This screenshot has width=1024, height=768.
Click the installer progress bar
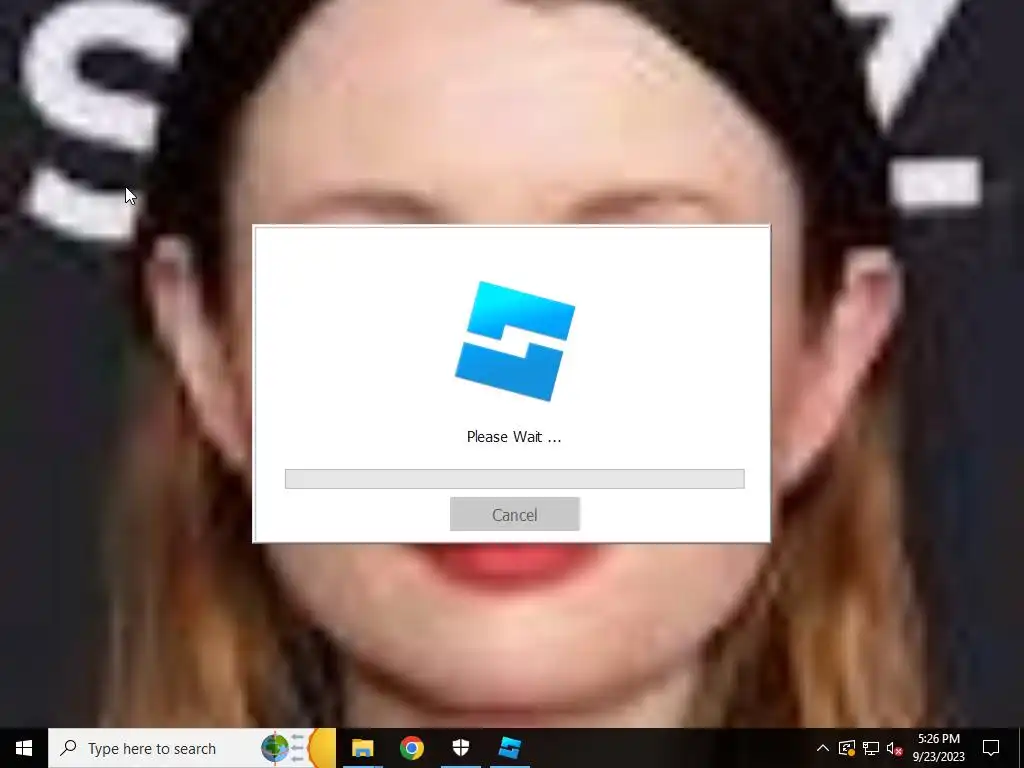(x=515, y=479)
